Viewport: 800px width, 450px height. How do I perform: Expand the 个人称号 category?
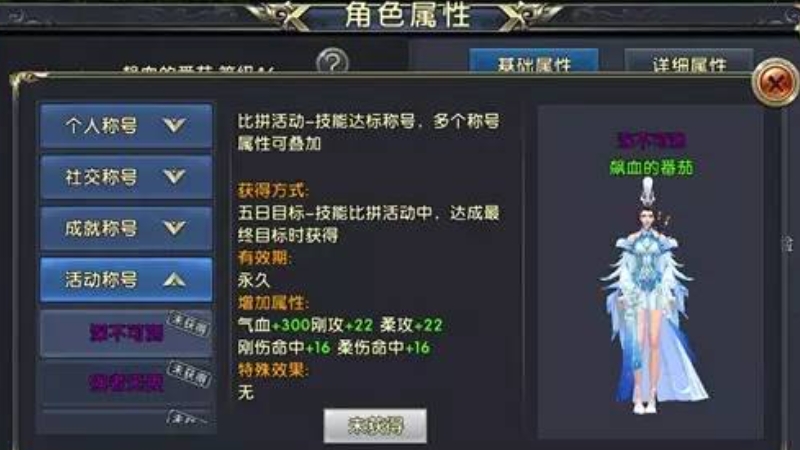[x=126, y=126]
